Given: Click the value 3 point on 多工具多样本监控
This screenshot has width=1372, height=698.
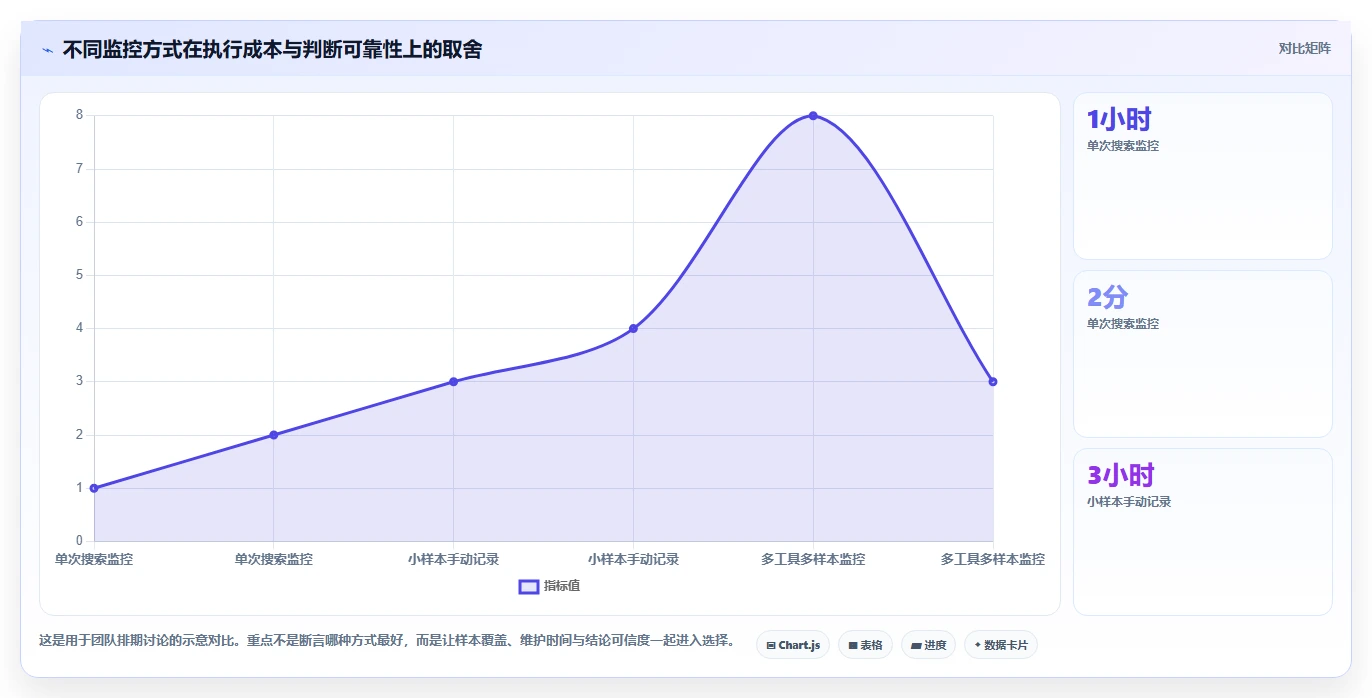Looking at the screenshot, I should (x=992, y=381).
